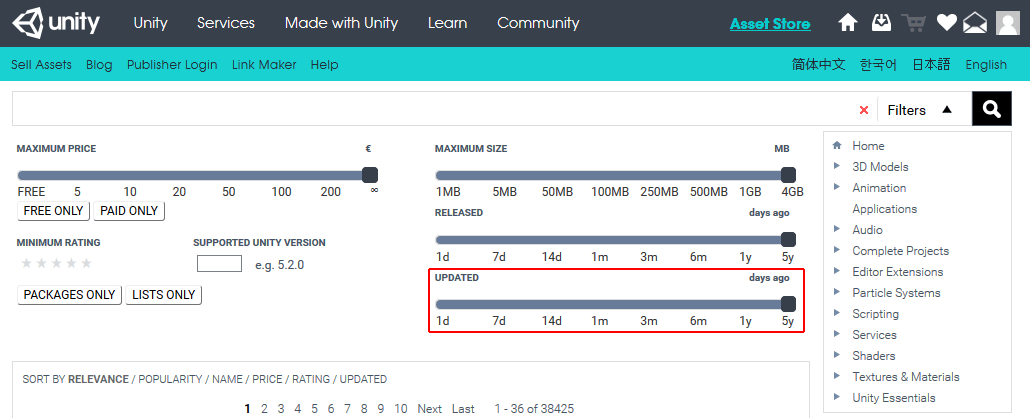
Task: Set minimum rating to five stars
Action: click(86, 264)
